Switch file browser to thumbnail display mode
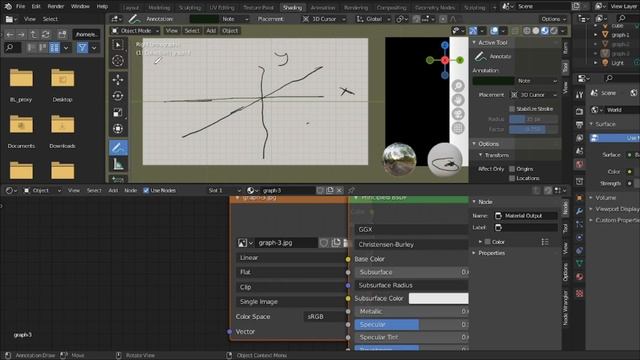 54,48
